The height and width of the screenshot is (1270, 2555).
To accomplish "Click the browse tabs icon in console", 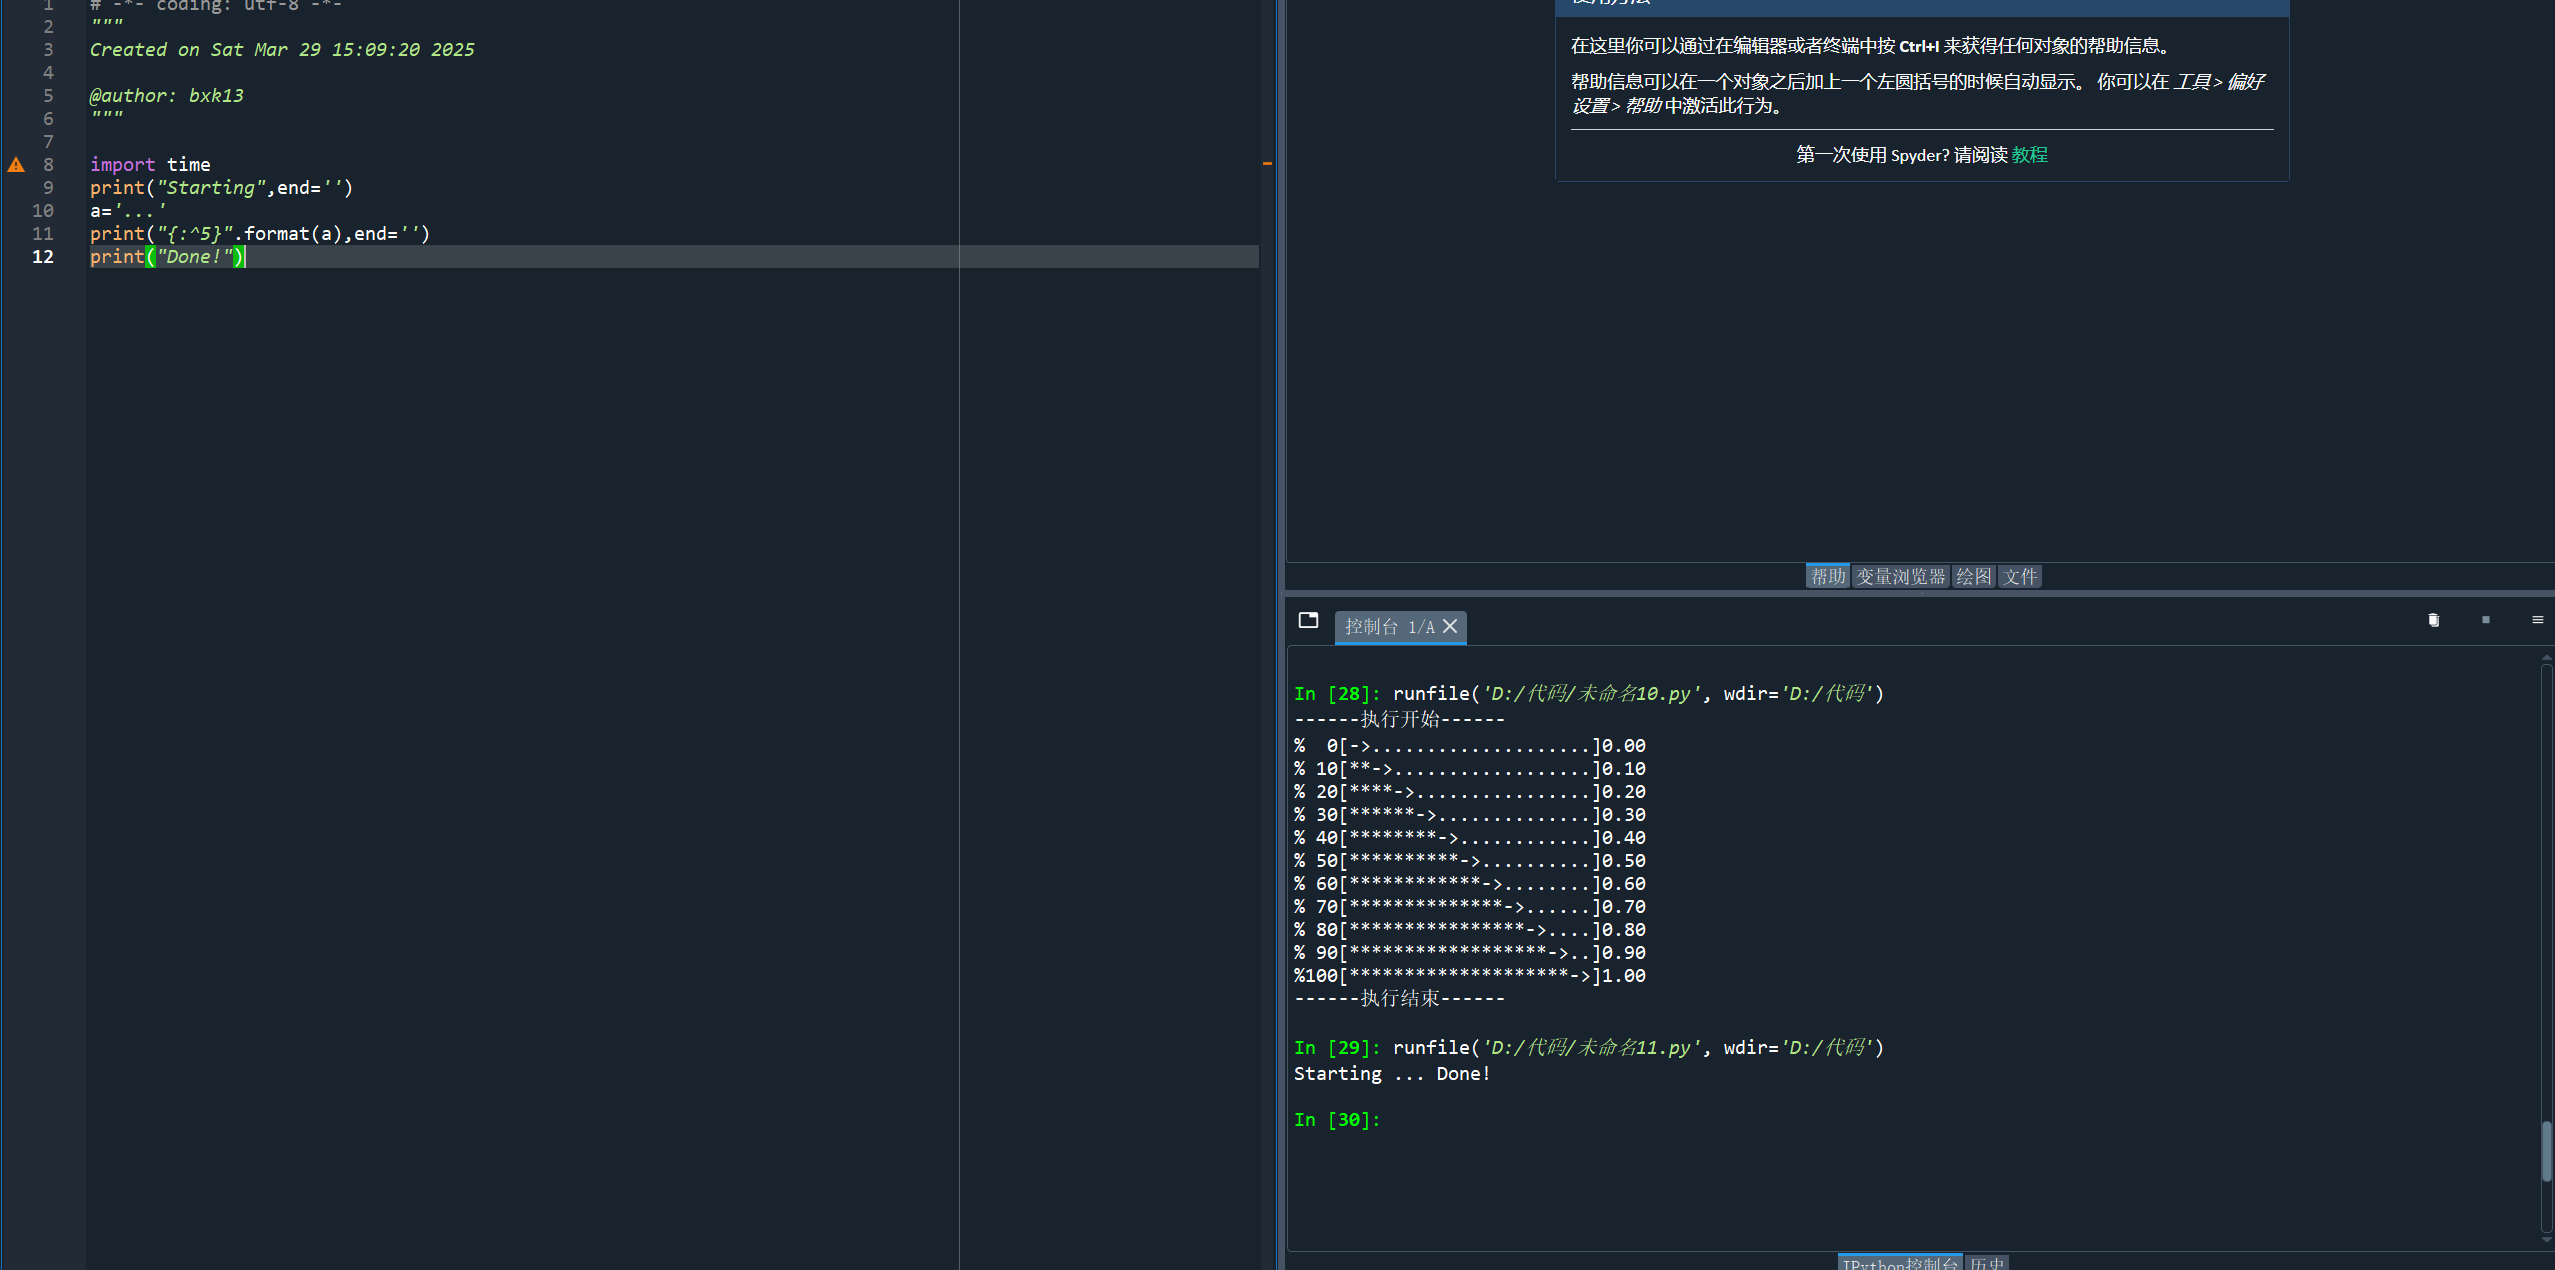I will 1308,620.
